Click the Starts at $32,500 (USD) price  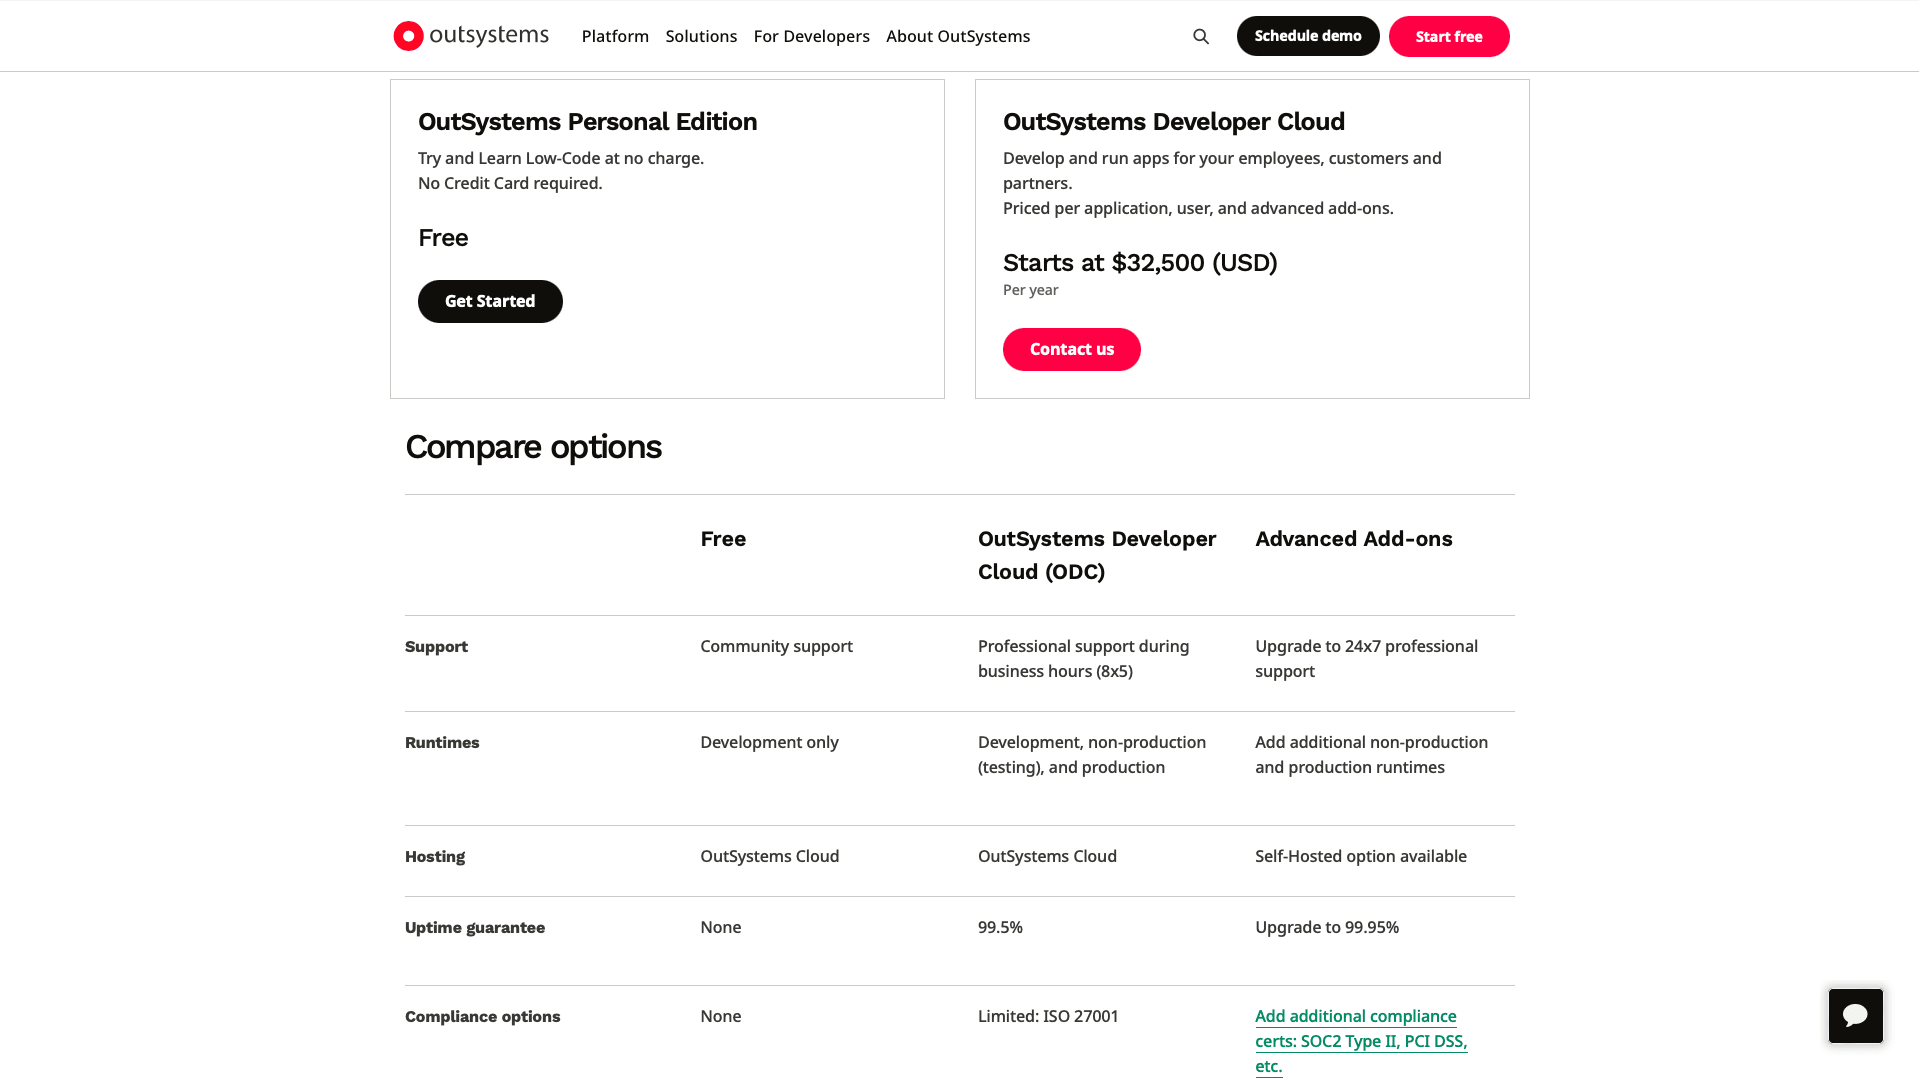click(1140, 263)
